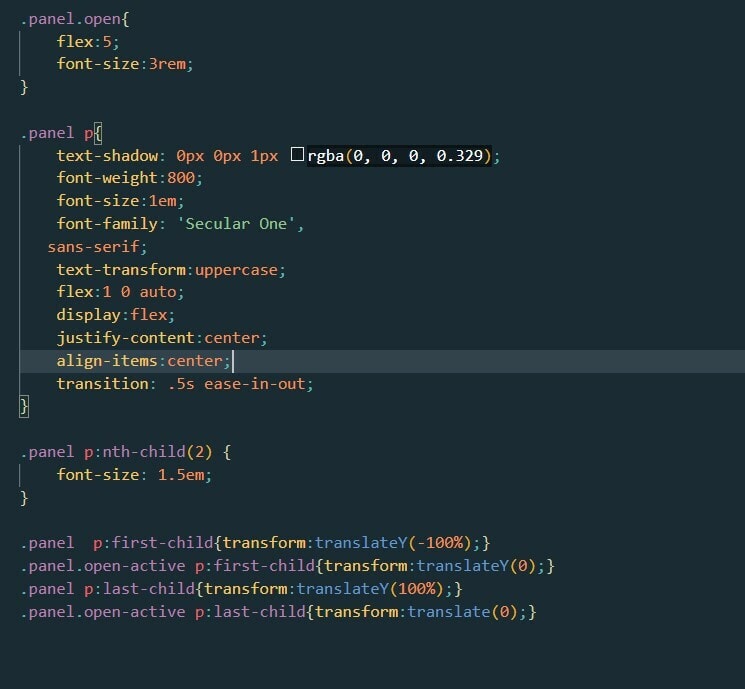Click closing brace of .panel p rule

pos(24,407)
